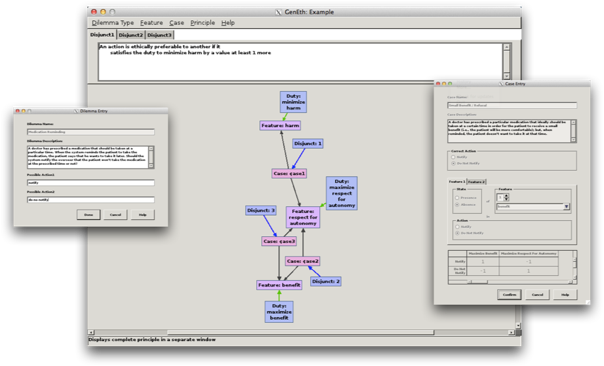Click 'Maximize Respect For Autonomy' column header
The height and width of the screenshot is (366, 604).
[528, 254]
